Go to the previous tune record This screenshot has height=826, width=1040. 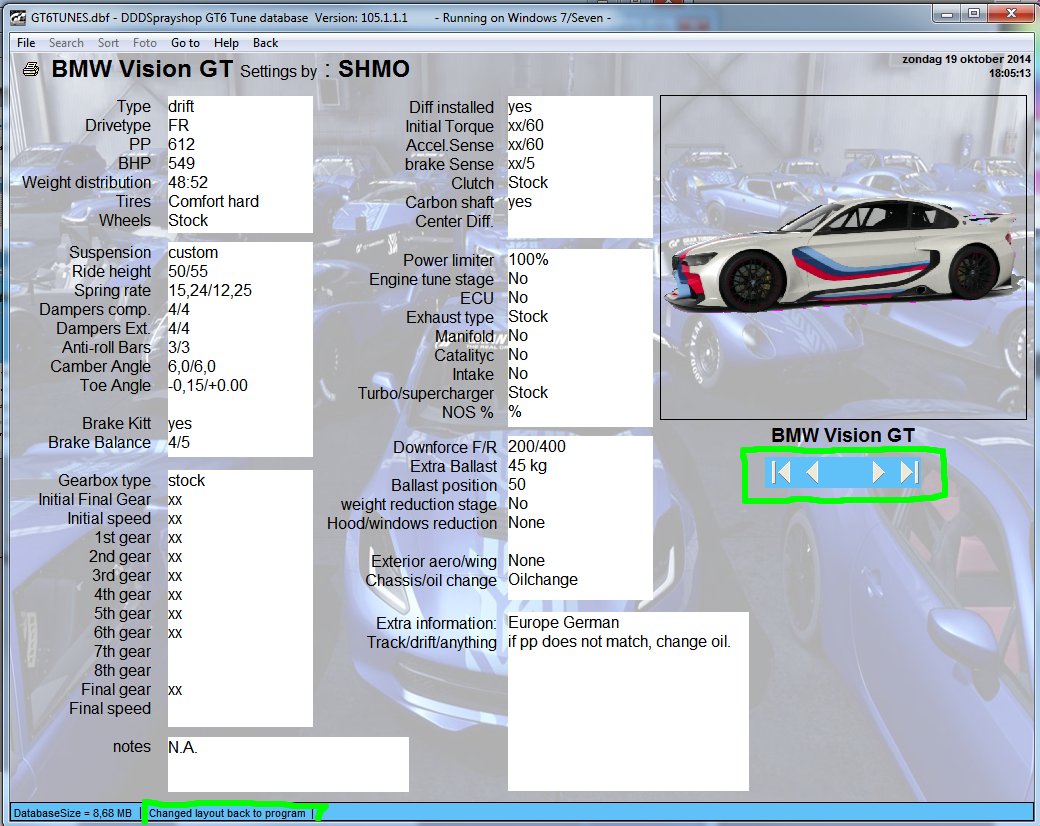(x=812, y=472)
